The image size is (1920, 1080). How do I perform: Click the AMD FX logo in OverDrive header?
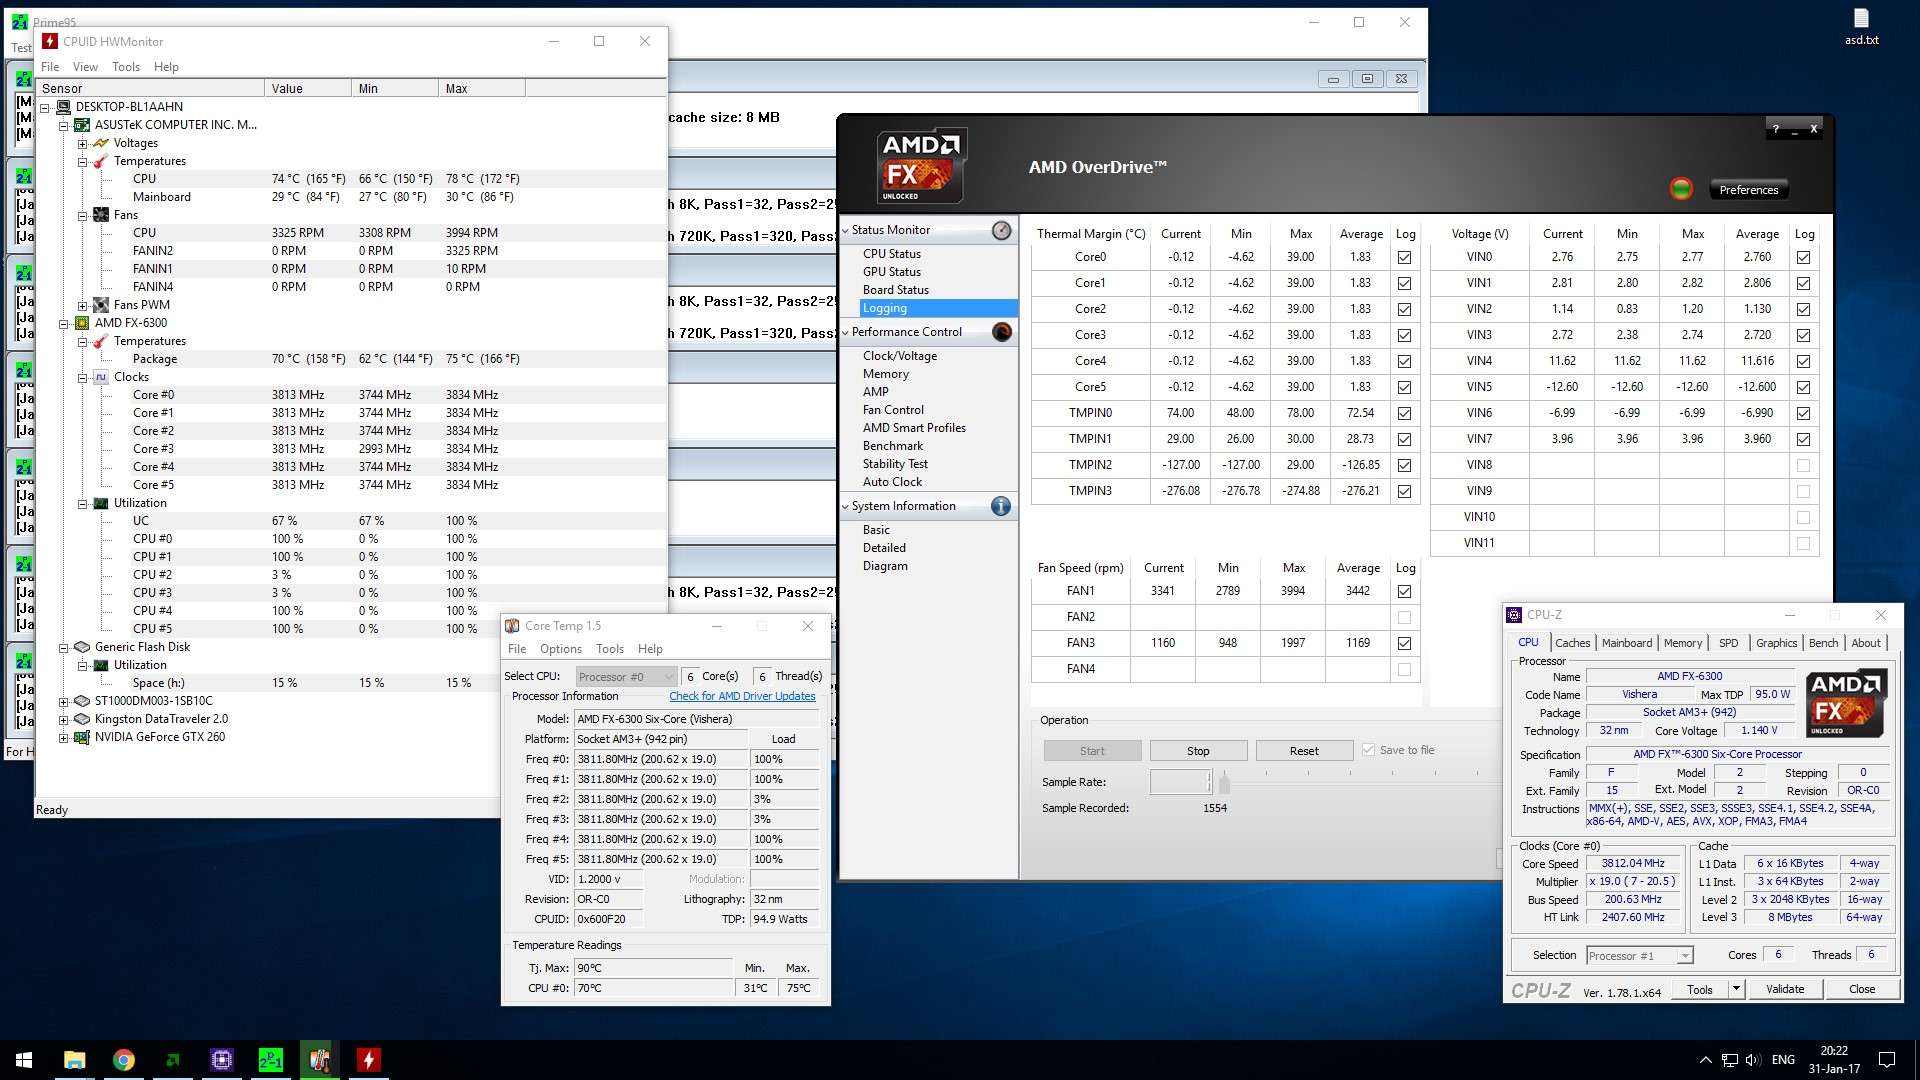(921, 166)
